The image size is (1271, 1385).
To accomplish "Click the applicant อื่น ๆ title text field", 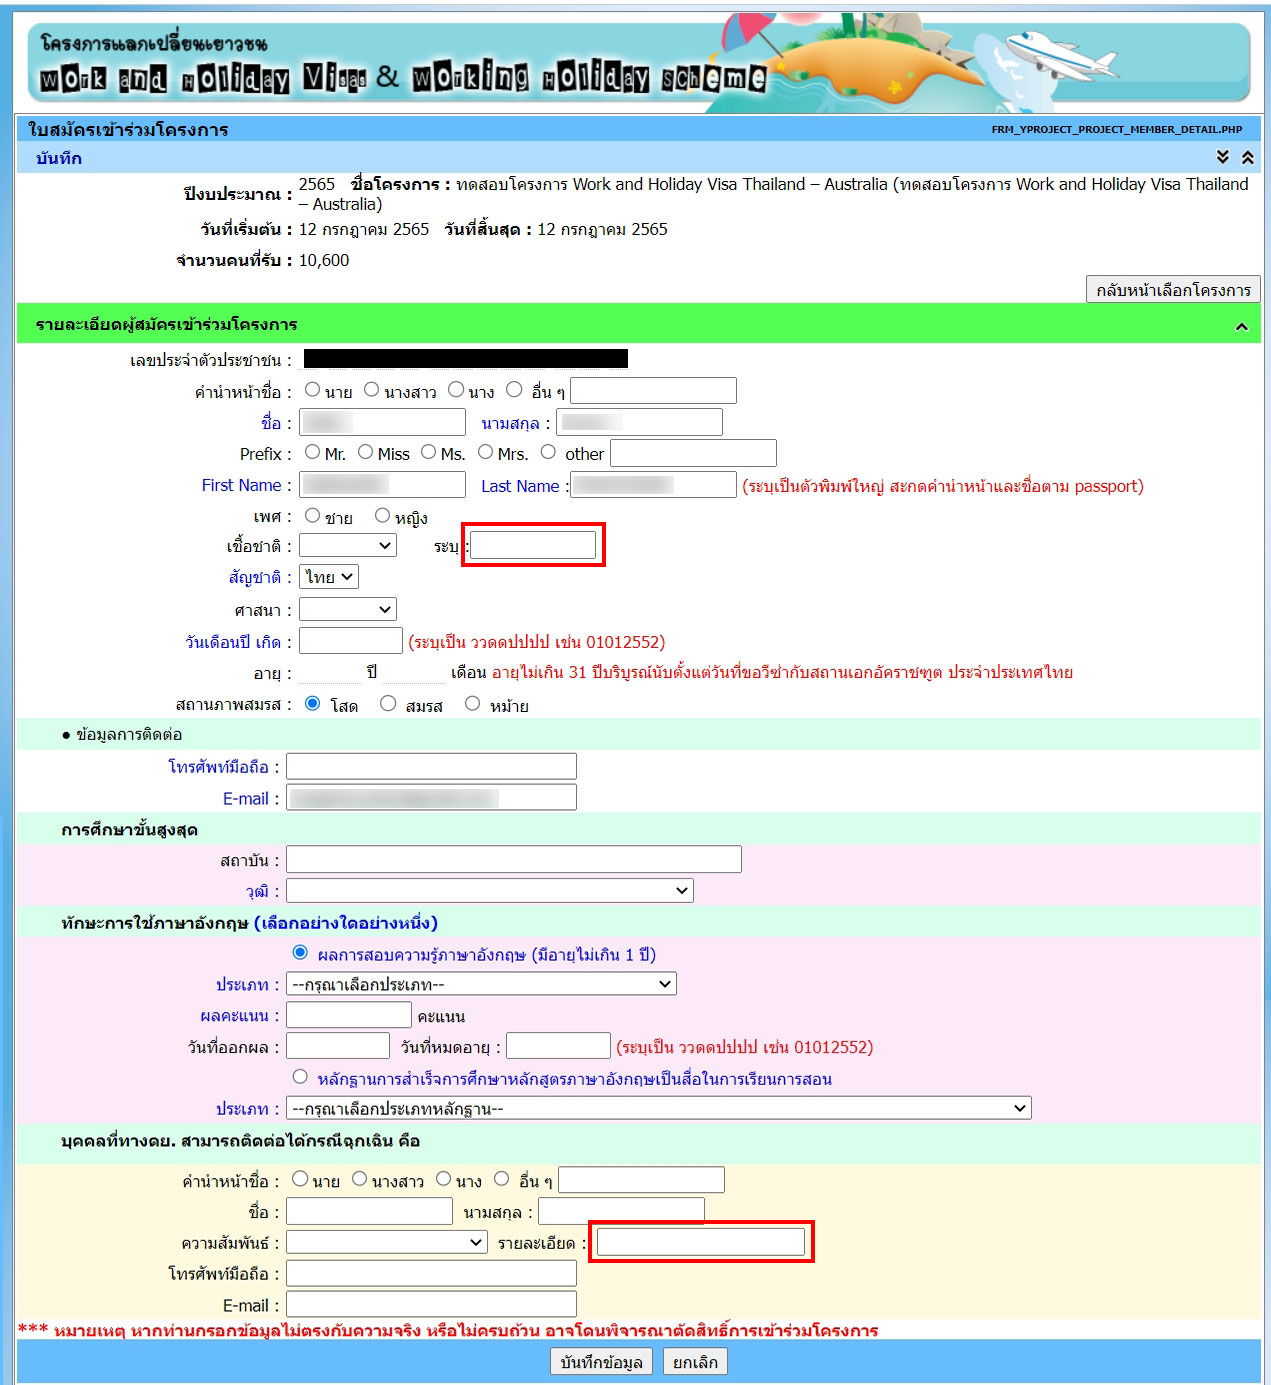I will coord(653,391).
